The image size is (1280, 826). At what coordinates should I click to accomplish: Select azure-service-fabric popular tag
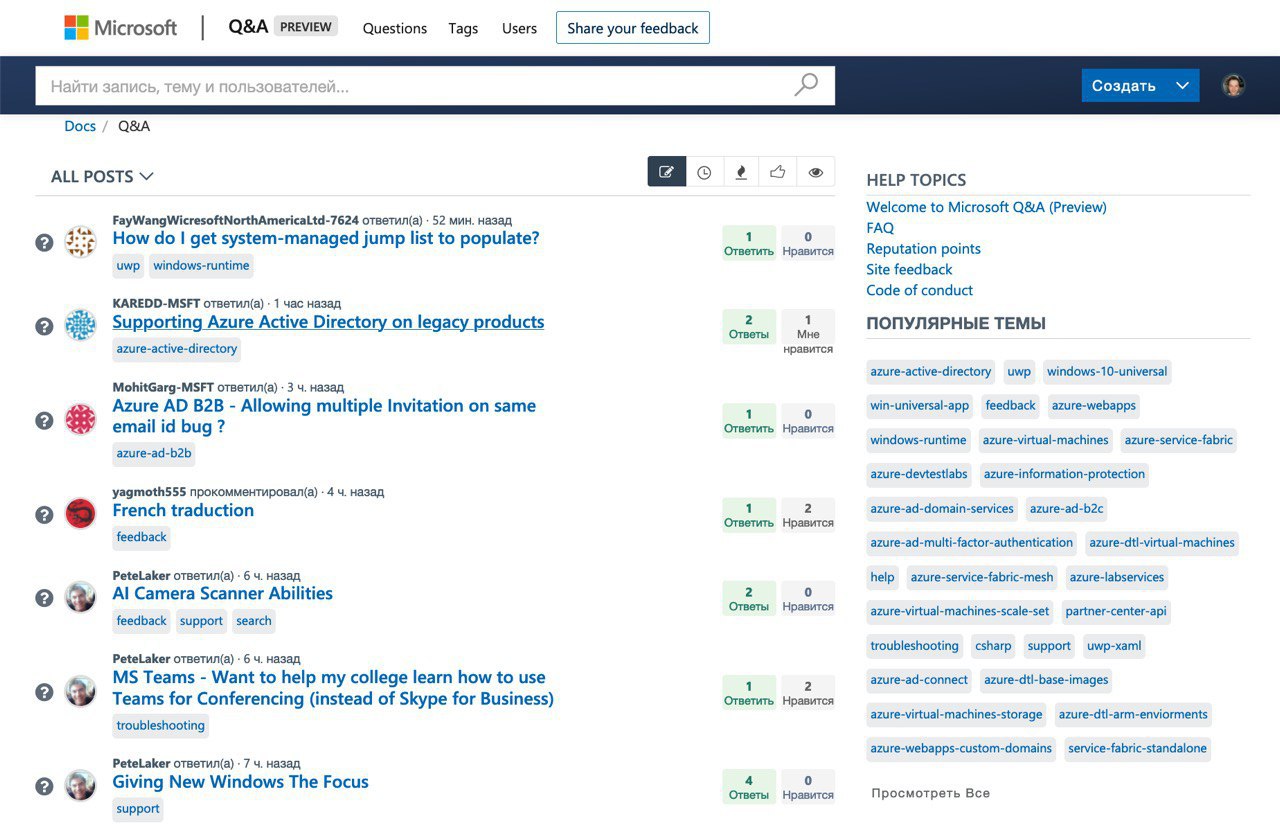pyautogui.click(x=1179, y=440)
